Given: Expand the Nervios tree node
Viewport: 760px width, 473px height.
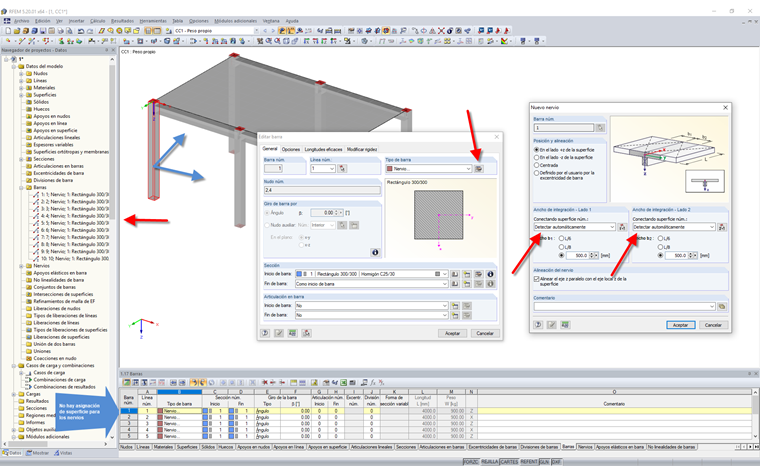Looking at the screenshot, I should click(21, 266).
